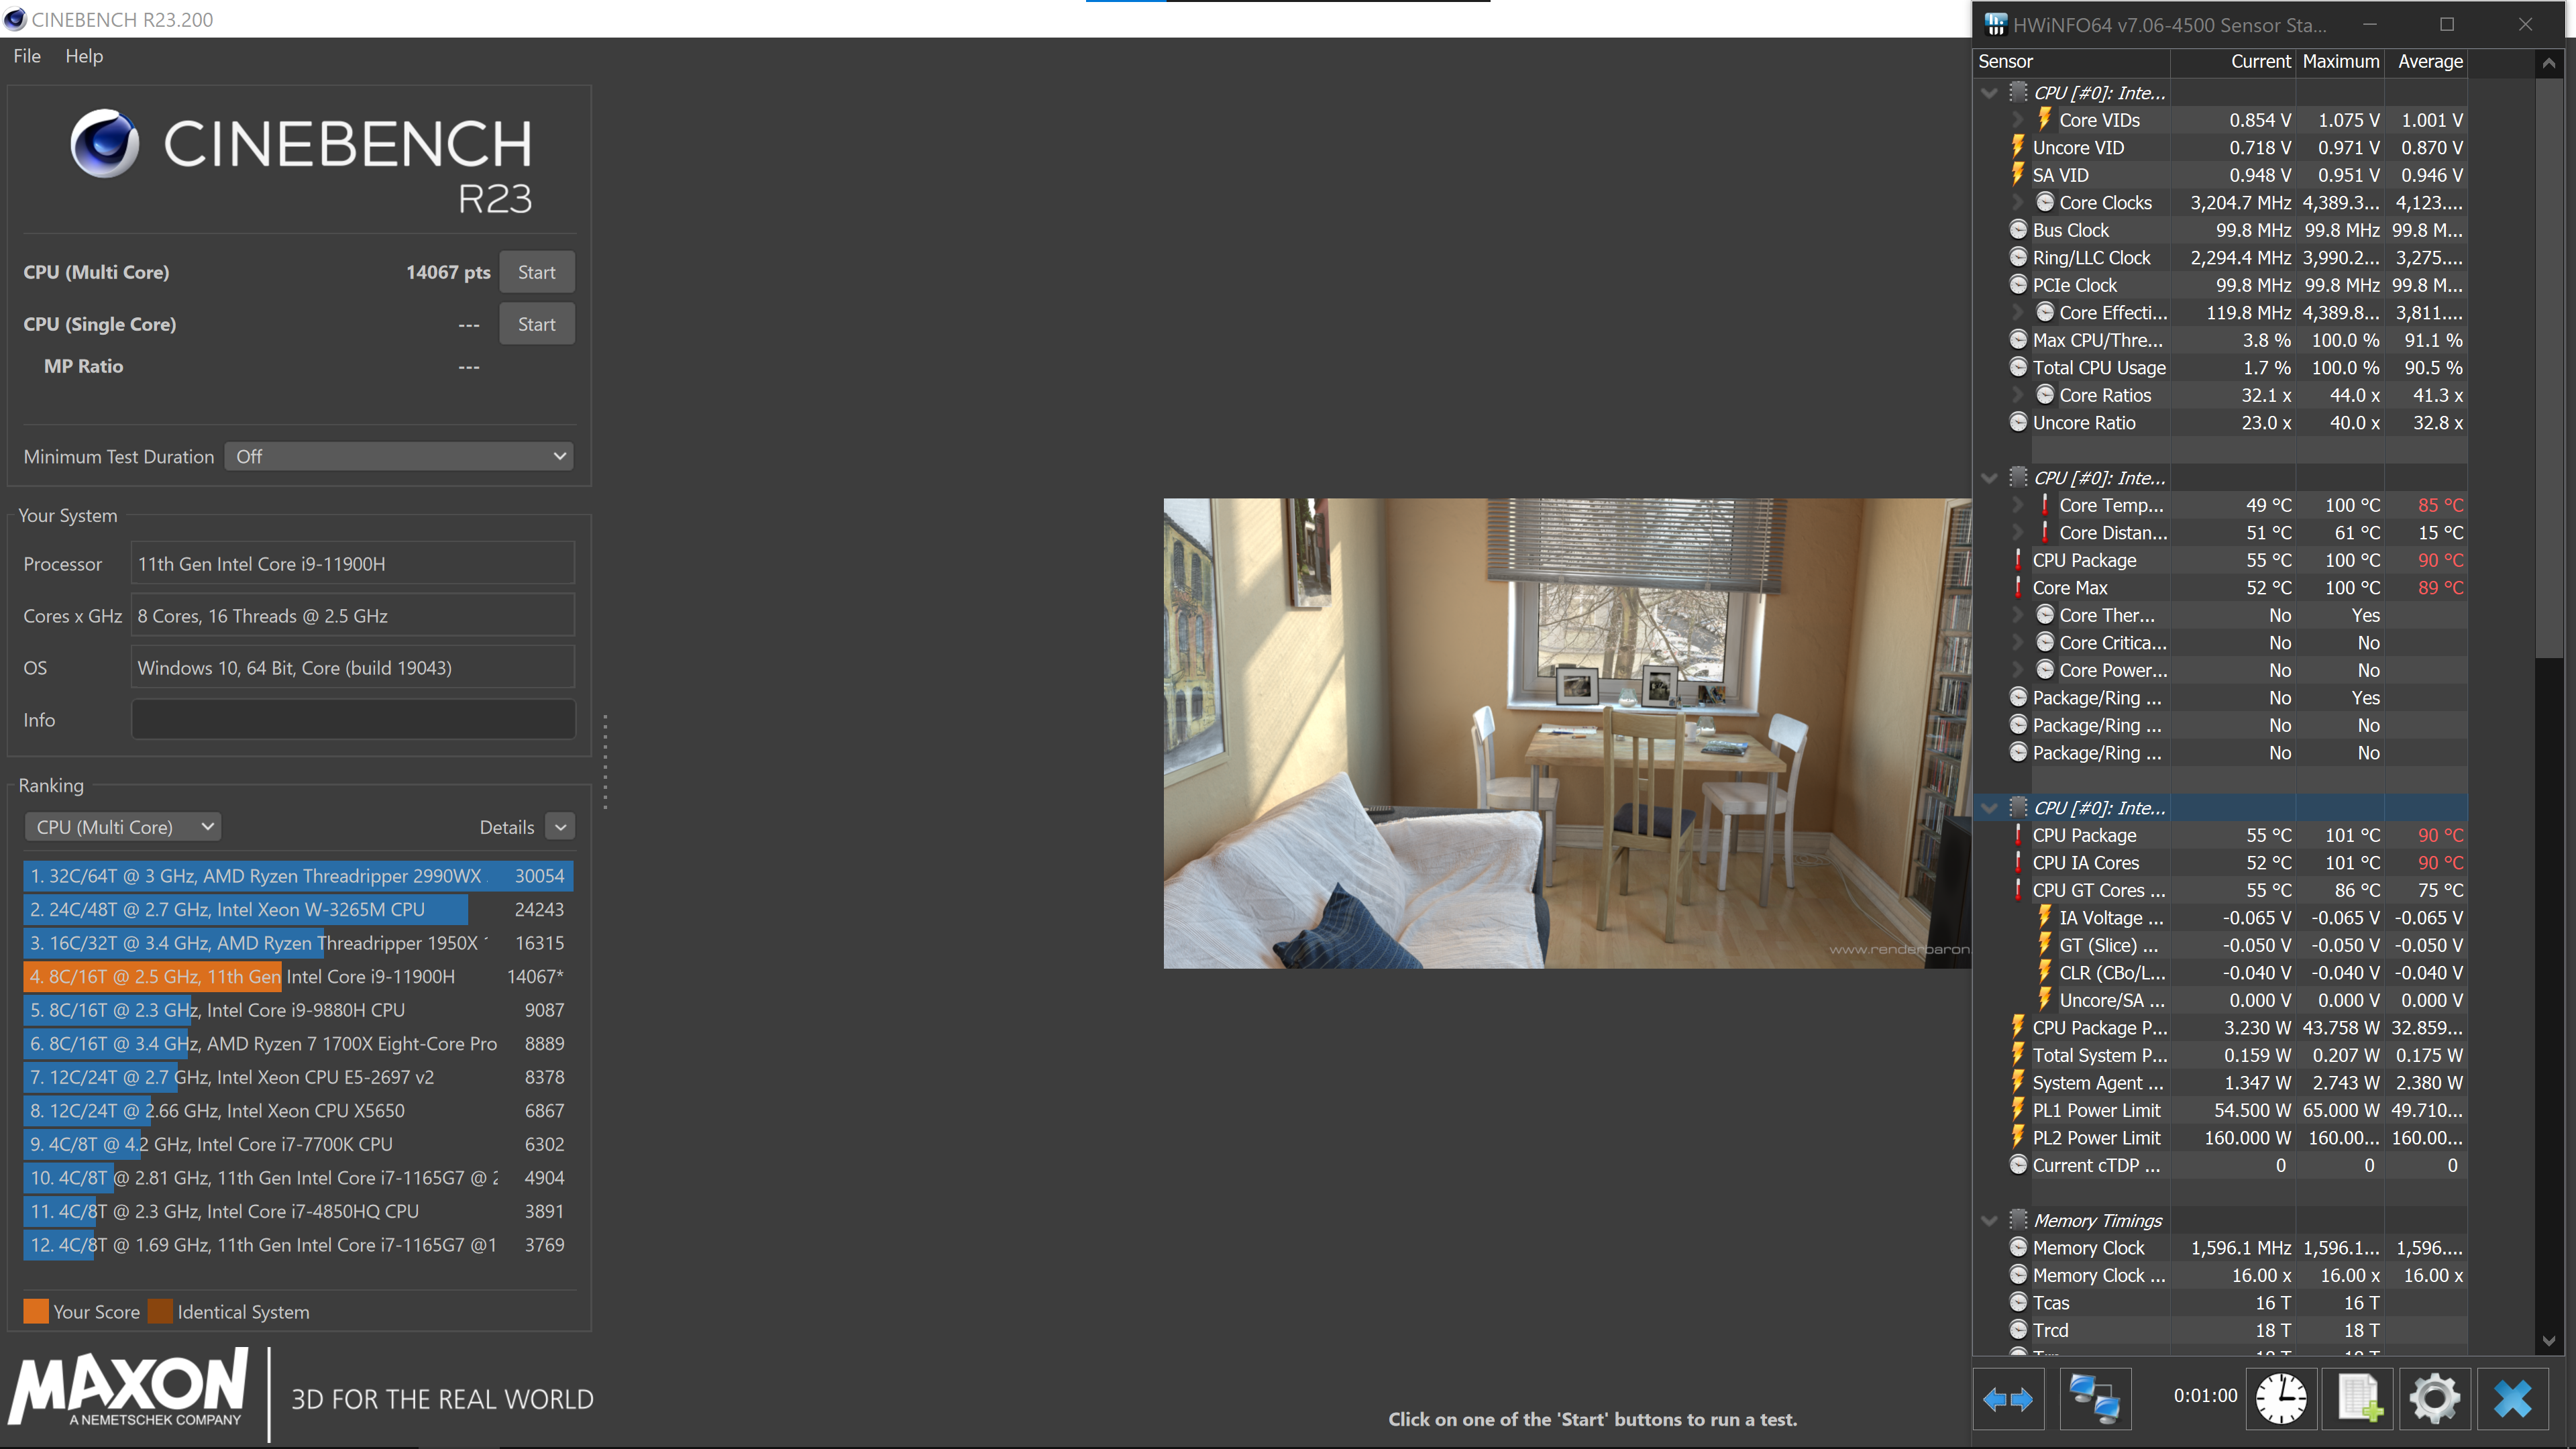Open the CPU (Multi Core) ranking dropdown
The height and width of the screenshot is (1449, 2576).
[x=123, y=827]
